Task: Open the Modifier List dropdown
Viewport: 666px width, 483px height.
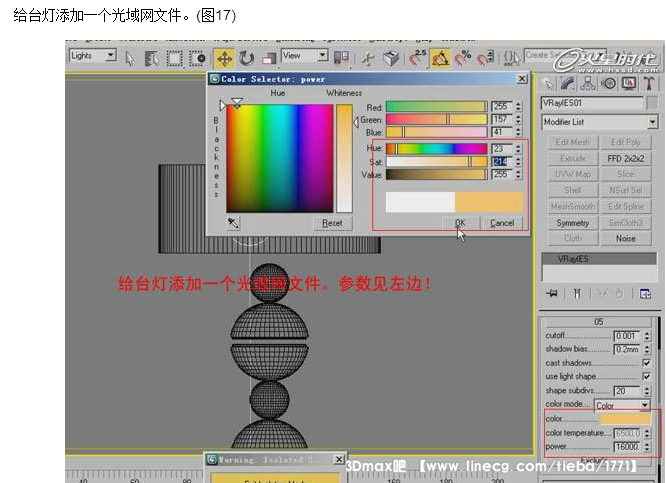Action: pyautogui.click(x=599, y=122)
